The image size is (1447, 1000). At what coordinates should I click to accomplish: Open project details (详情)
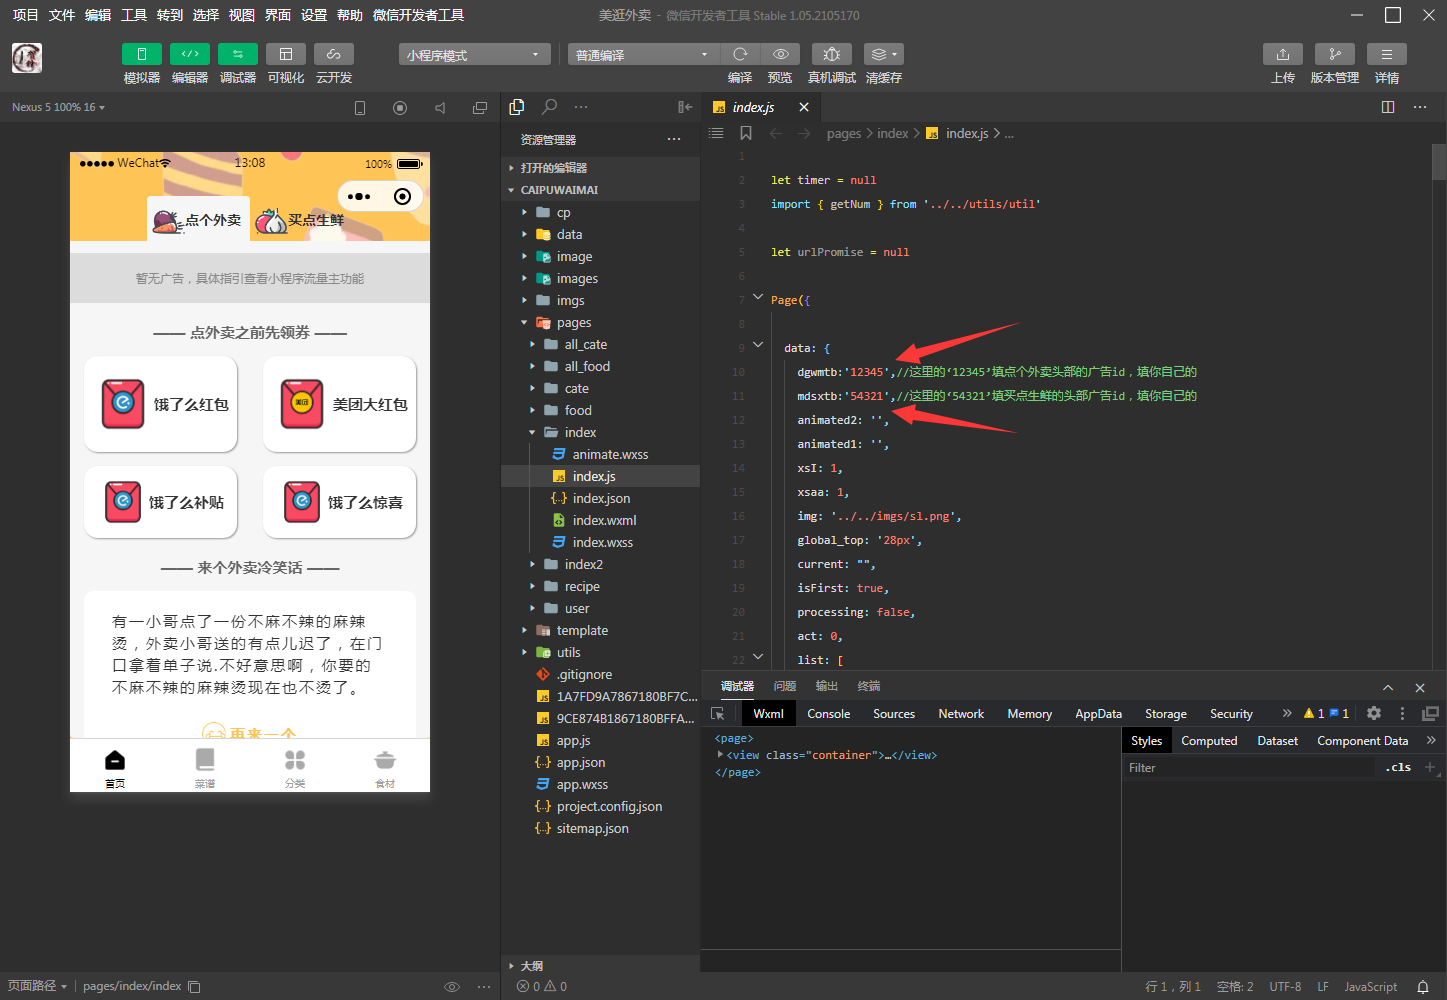click(1387, 54)
